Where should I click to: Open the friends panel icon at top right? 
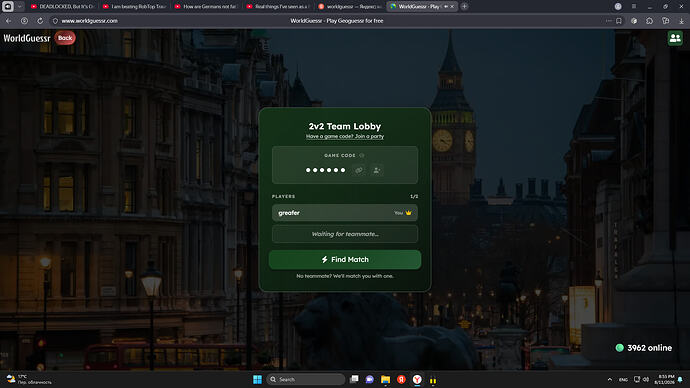[675, 38]
